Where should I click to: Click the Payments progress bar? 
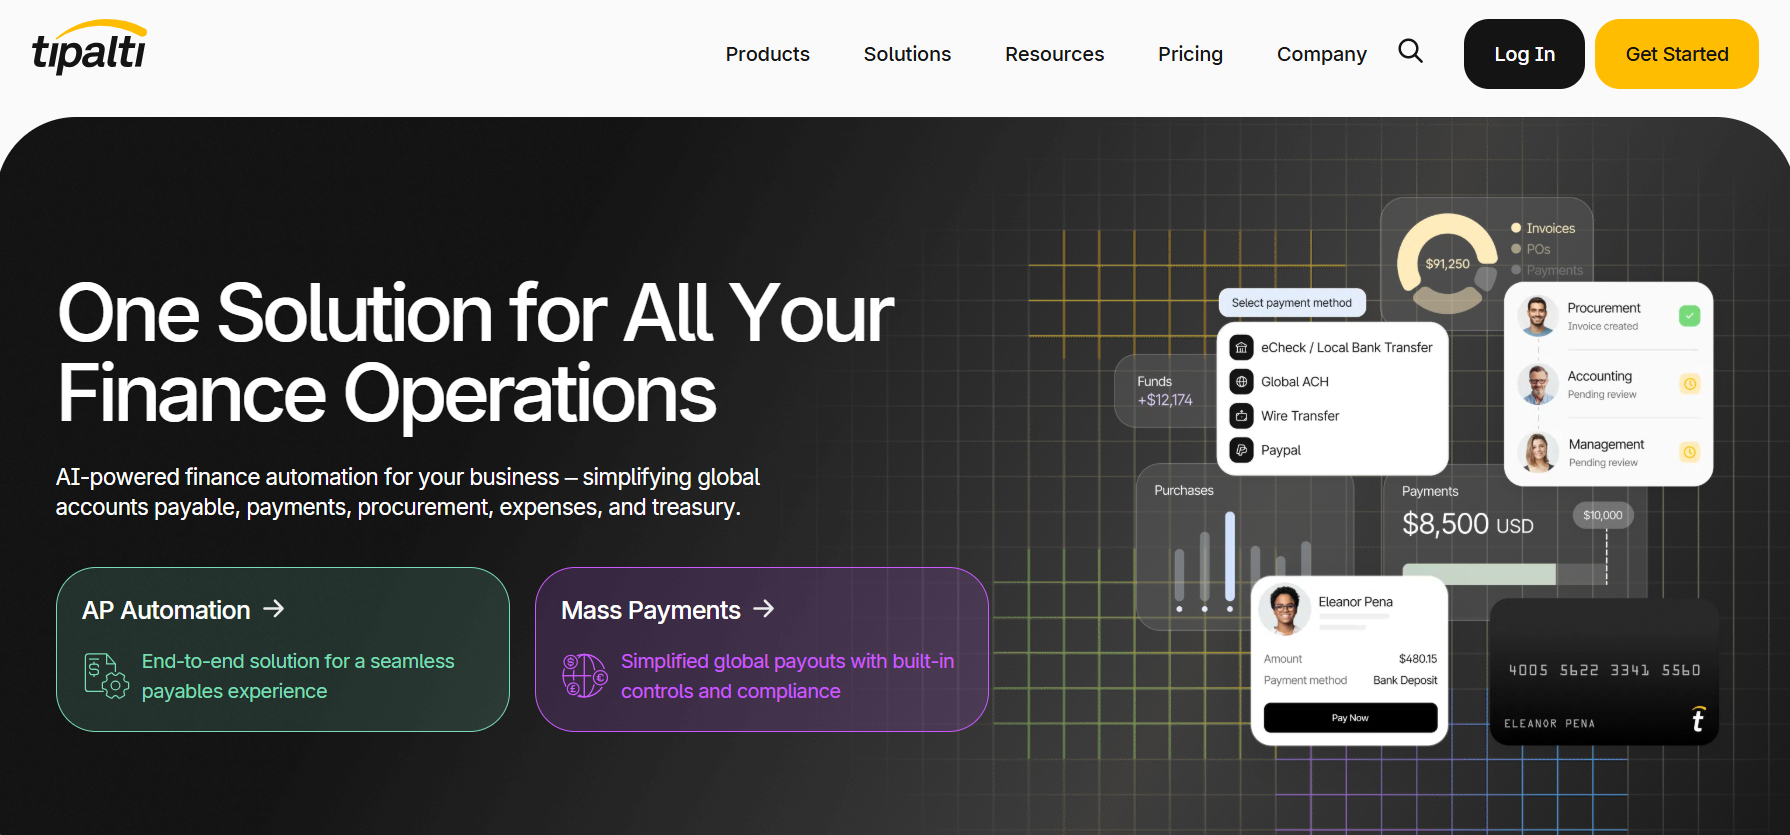pos(1504,574)
